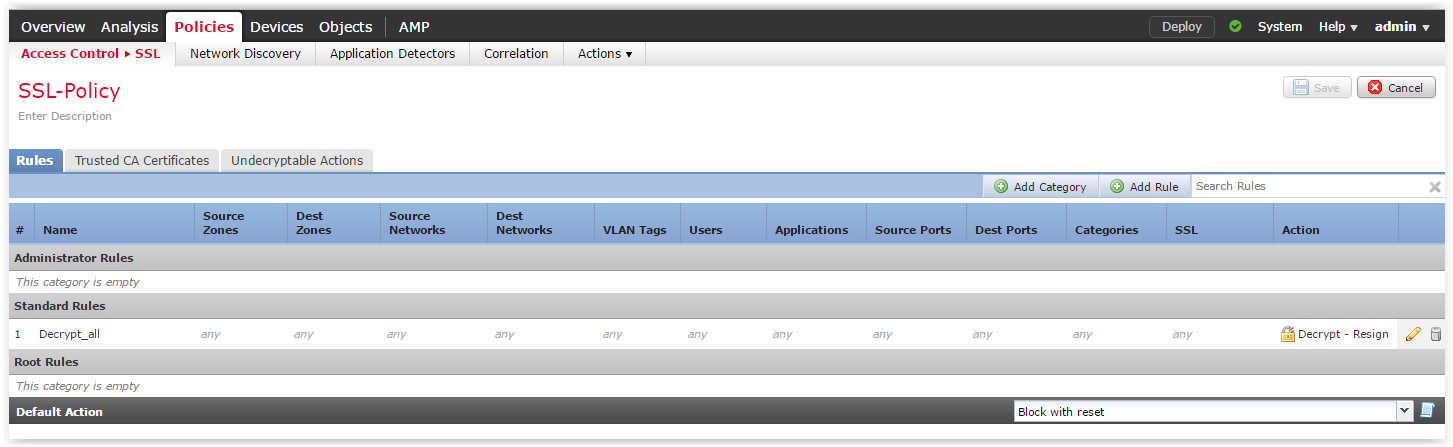Click the Decrypt - Resign action
This screenshot has height=447, width=1453.
(x=1334, y=334)
